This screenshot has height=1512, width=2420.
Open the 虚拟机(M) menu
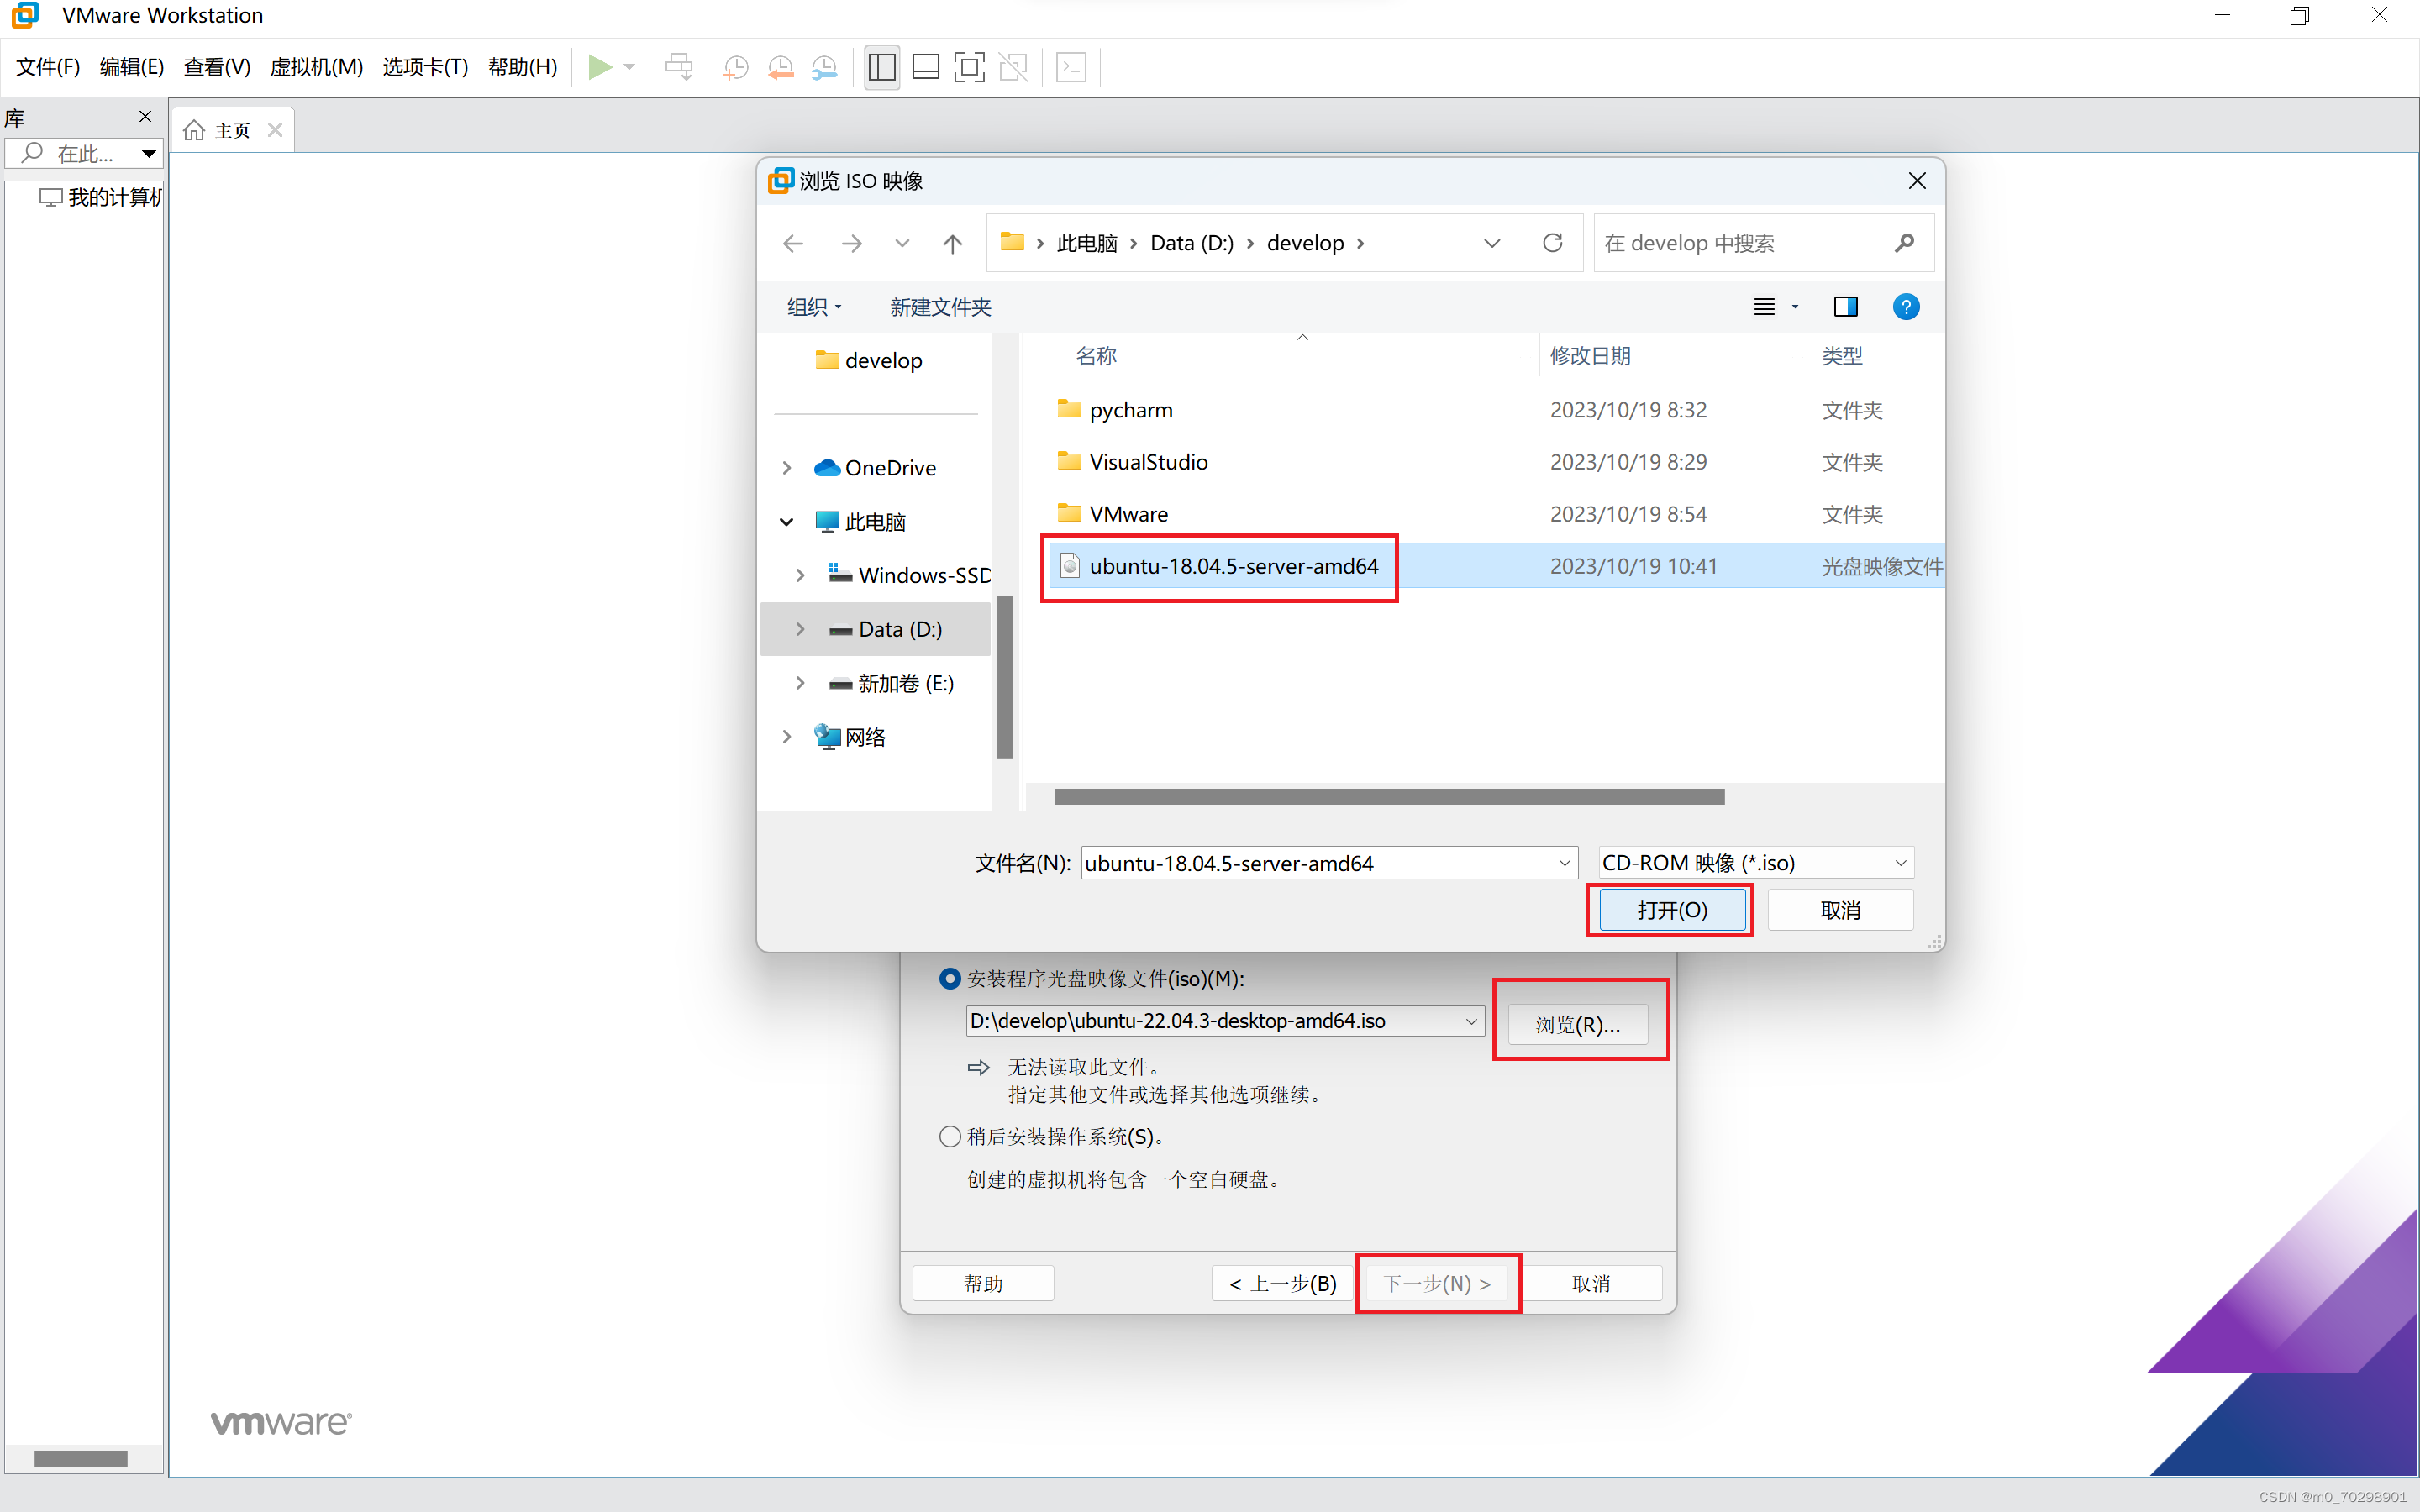[x=316, y=67]
